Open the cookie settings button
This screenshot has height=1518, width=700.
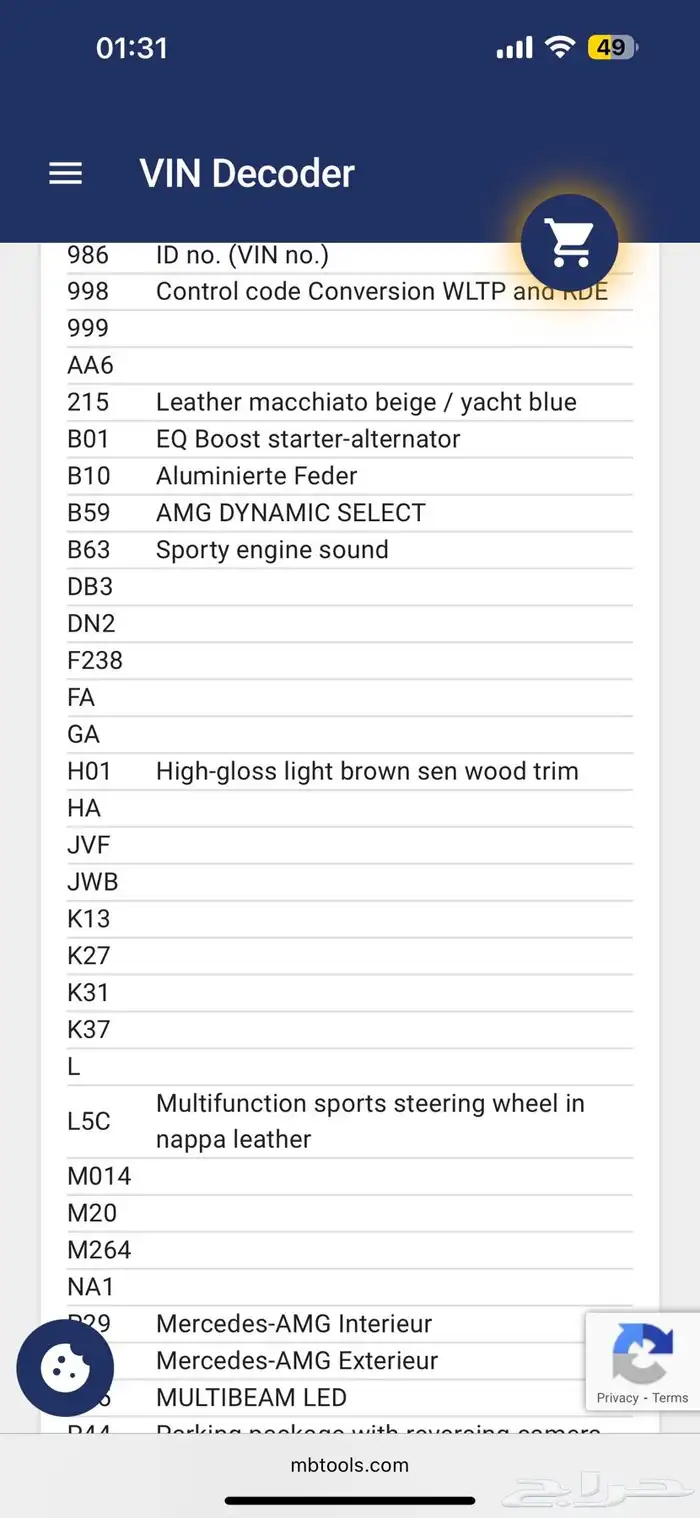tap(65, 1367)
